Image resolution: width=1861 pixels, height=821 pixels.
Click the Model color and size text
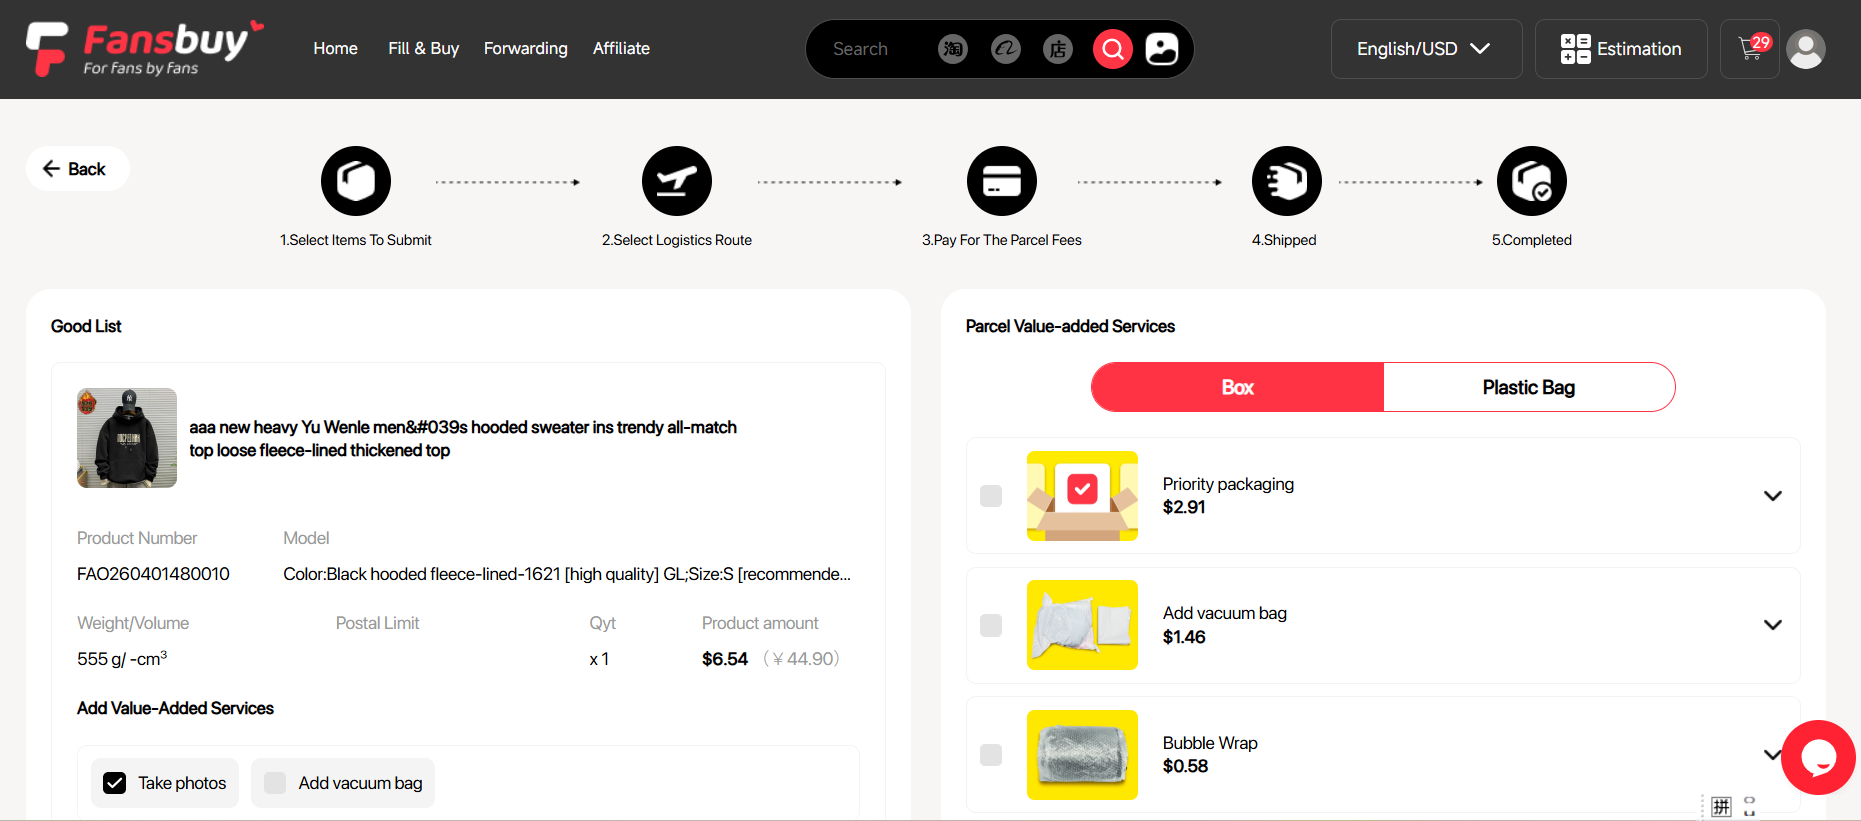[x=567, y=574]
